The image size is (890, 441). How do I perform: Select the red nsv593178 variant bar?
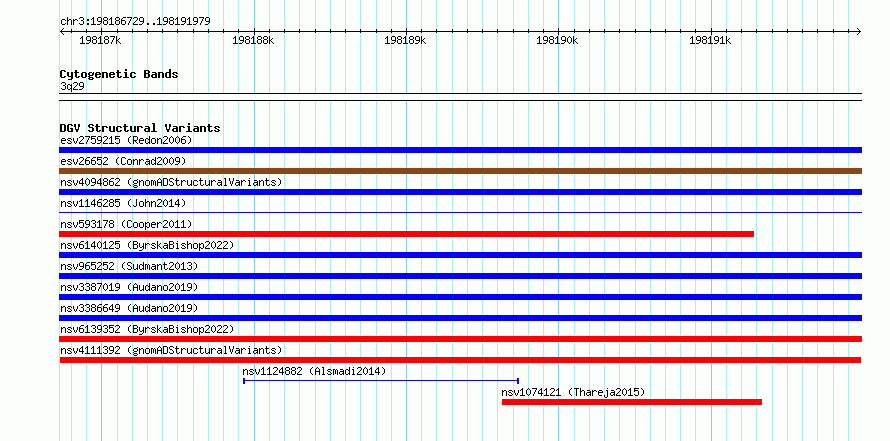pos(406,234)
